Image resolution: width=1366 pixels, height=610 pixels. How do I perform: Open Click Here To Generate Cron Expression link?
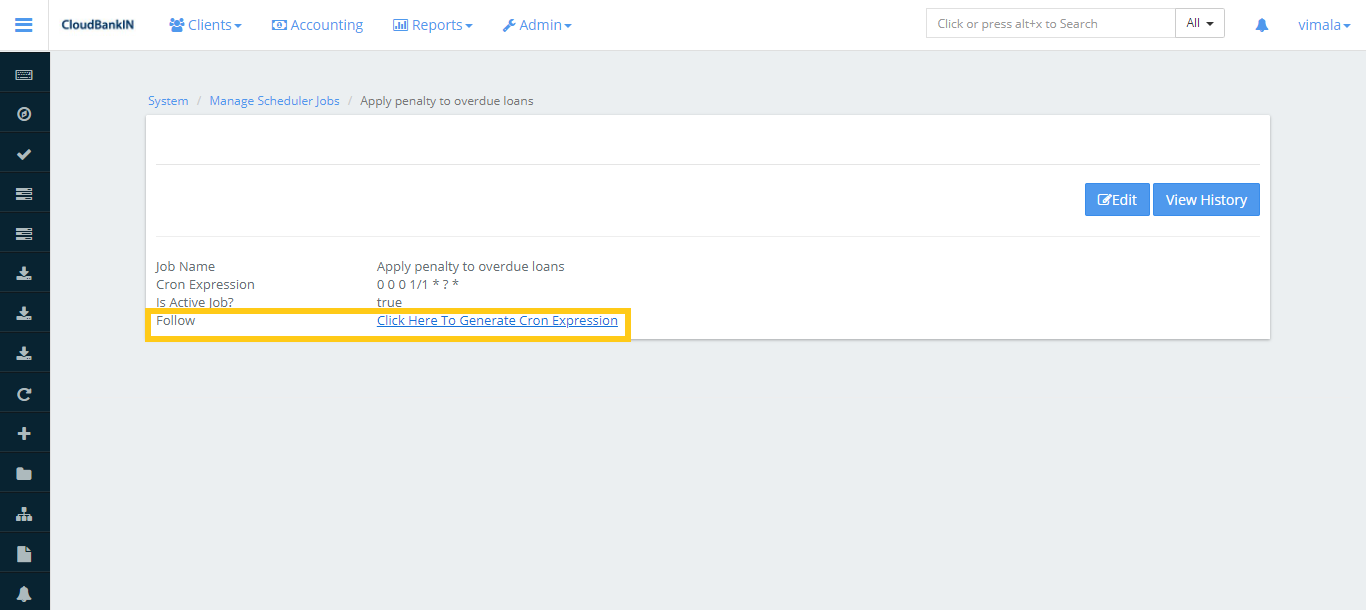pyautogui.click(x=497, y=321)
